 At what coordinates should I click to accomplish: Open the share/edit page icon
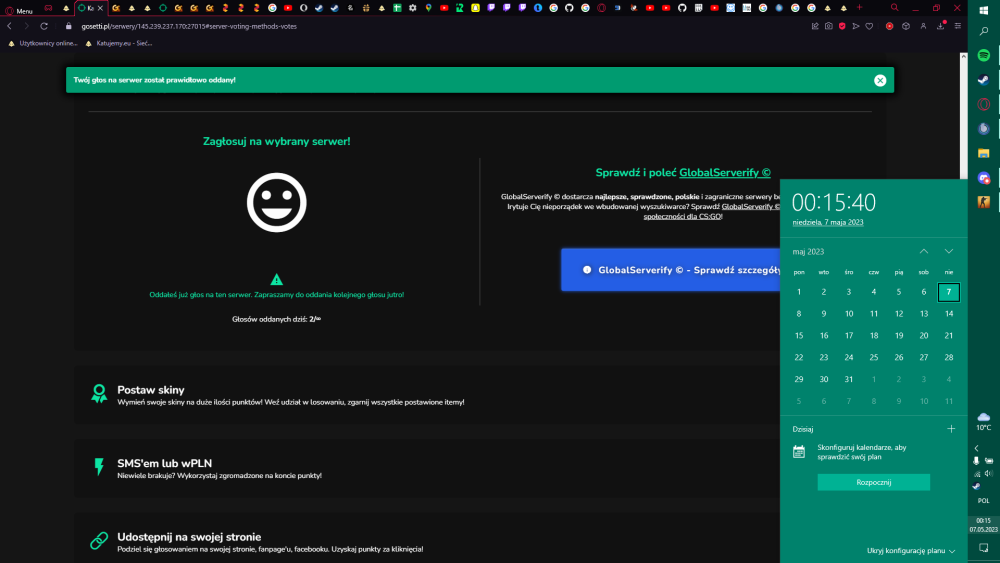(x=815, y=26)
